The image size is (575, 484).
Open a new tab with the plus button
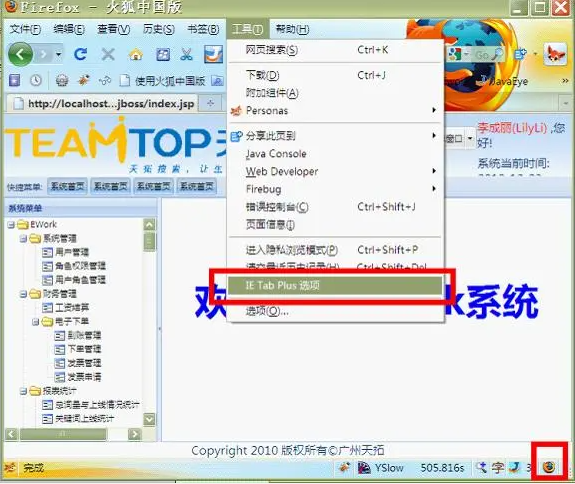point(210,103)
